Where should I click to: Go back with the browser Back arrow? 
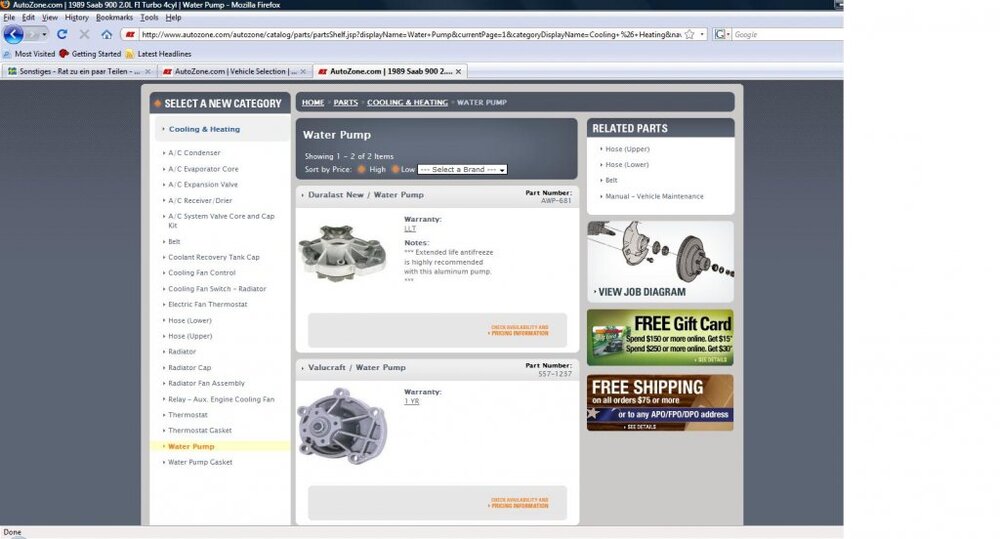[13, 34]
